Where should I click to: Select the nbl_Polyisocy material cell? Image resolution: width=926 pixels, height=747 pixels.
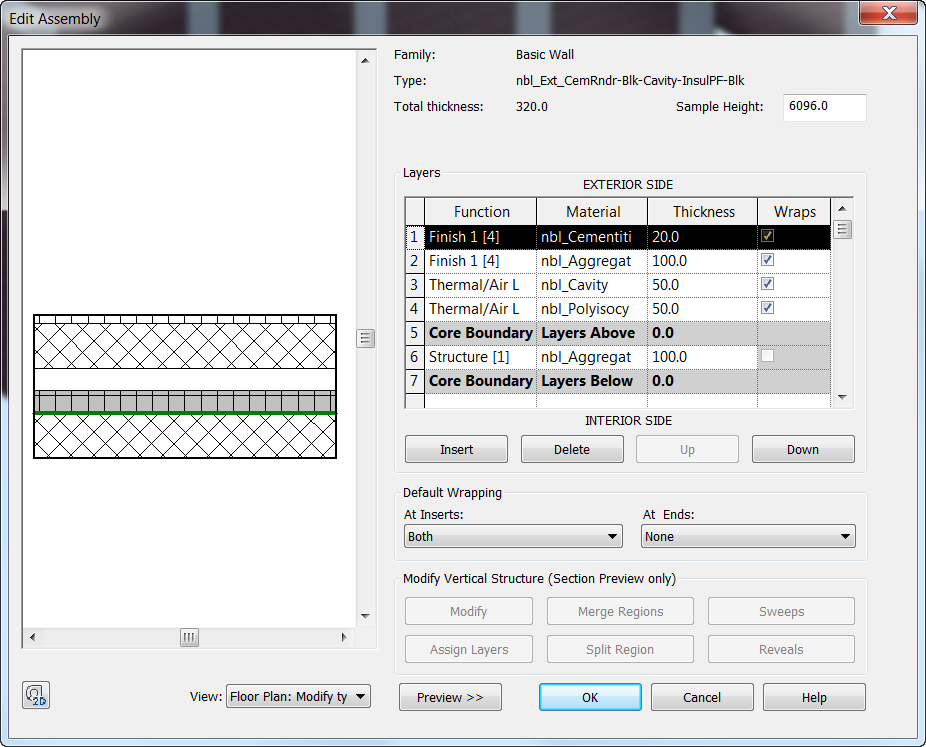click(x=592, y=309)
